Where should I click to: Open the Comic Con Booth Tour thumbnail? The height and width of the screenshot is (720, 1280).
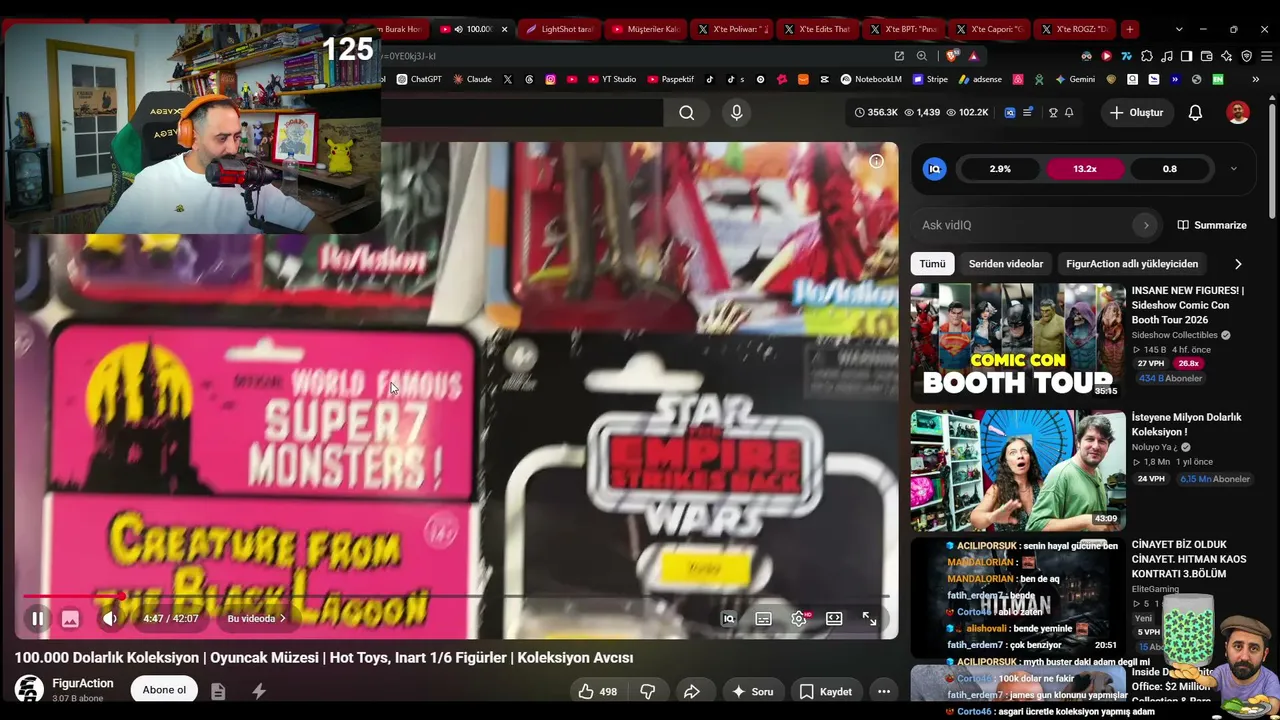[1018, 343]
